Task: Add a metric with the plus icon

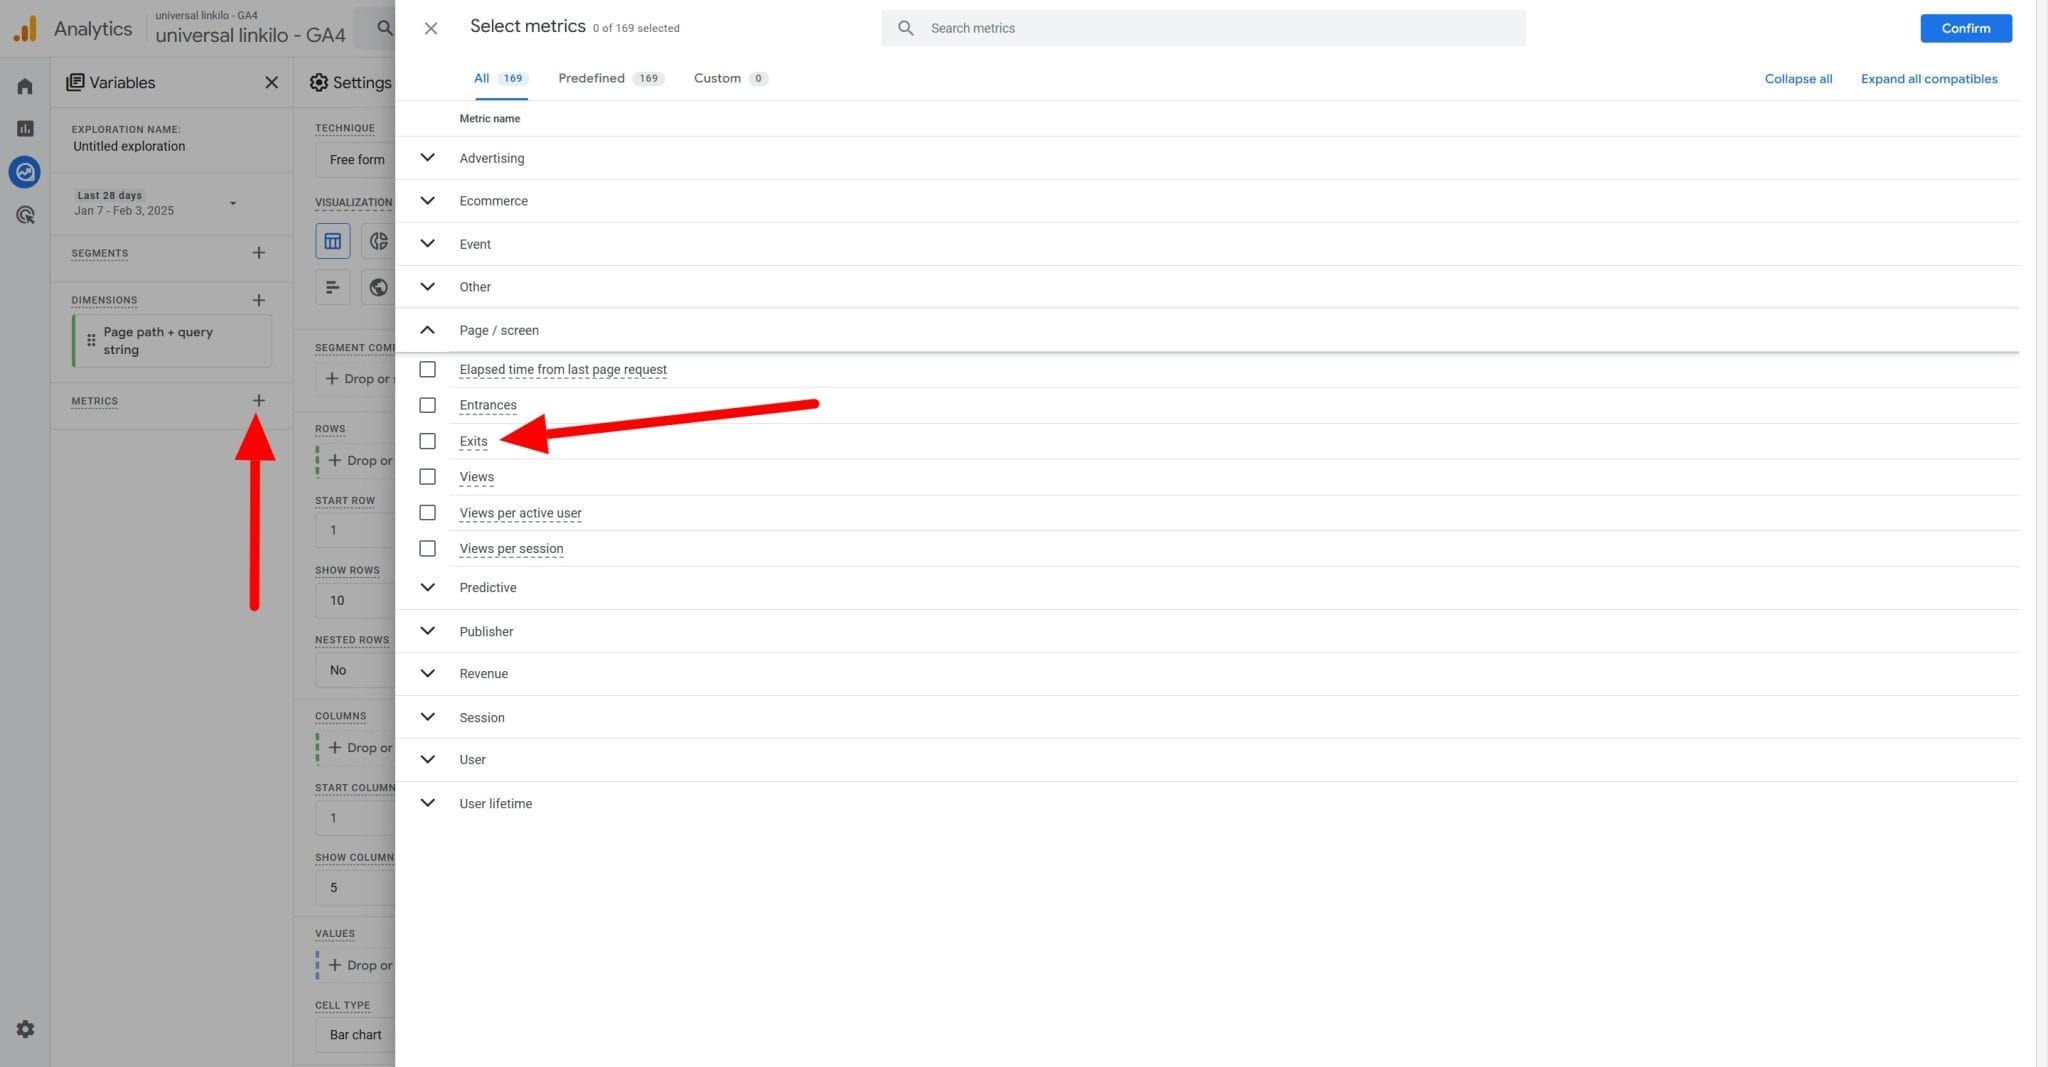Action: coord(258,400)
